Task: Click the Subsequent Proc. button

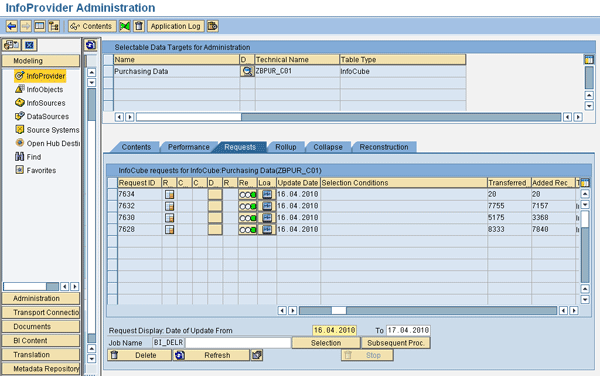Action: click(396, 343)
